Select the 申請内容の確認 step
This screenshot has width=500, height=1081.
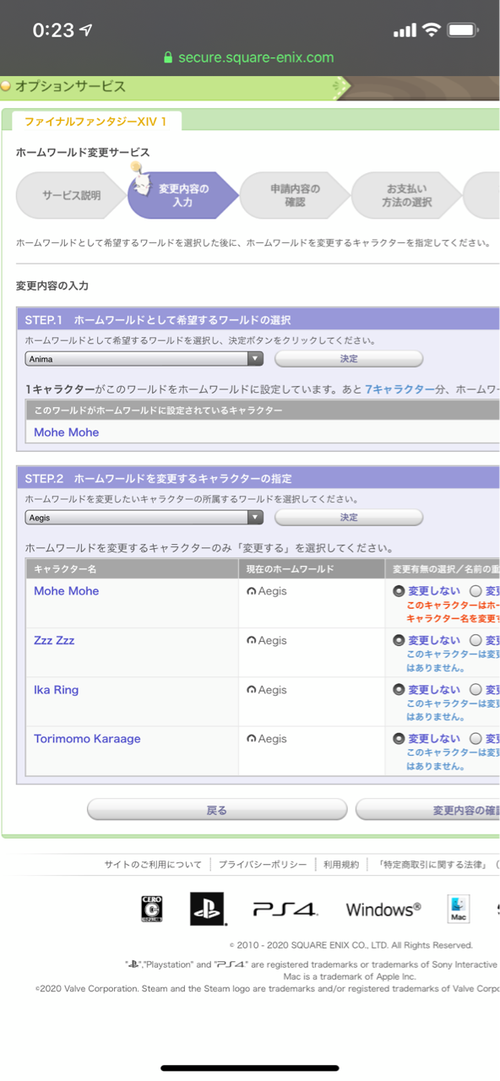click(294, 195)
